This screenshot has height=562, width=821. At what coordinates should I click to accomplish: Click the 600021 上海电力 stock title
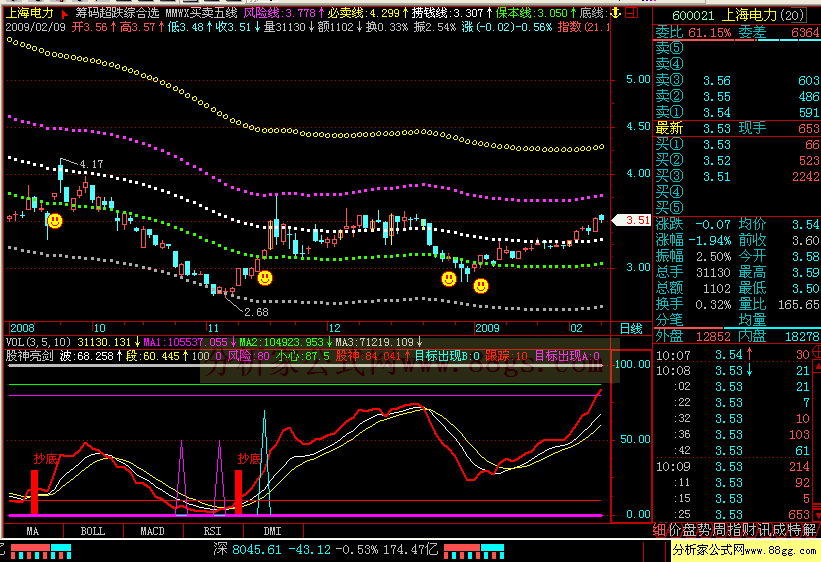click(737, 15)
